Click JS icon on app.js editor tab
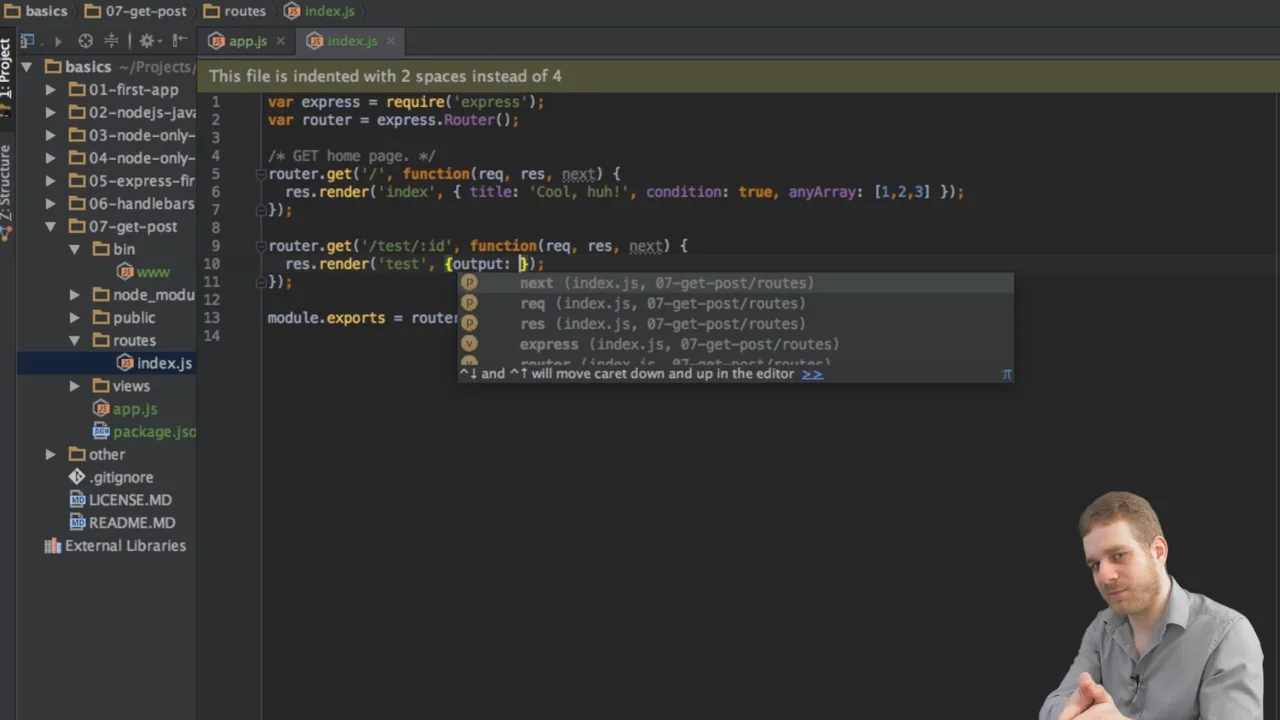 click(x=216, y=41)
